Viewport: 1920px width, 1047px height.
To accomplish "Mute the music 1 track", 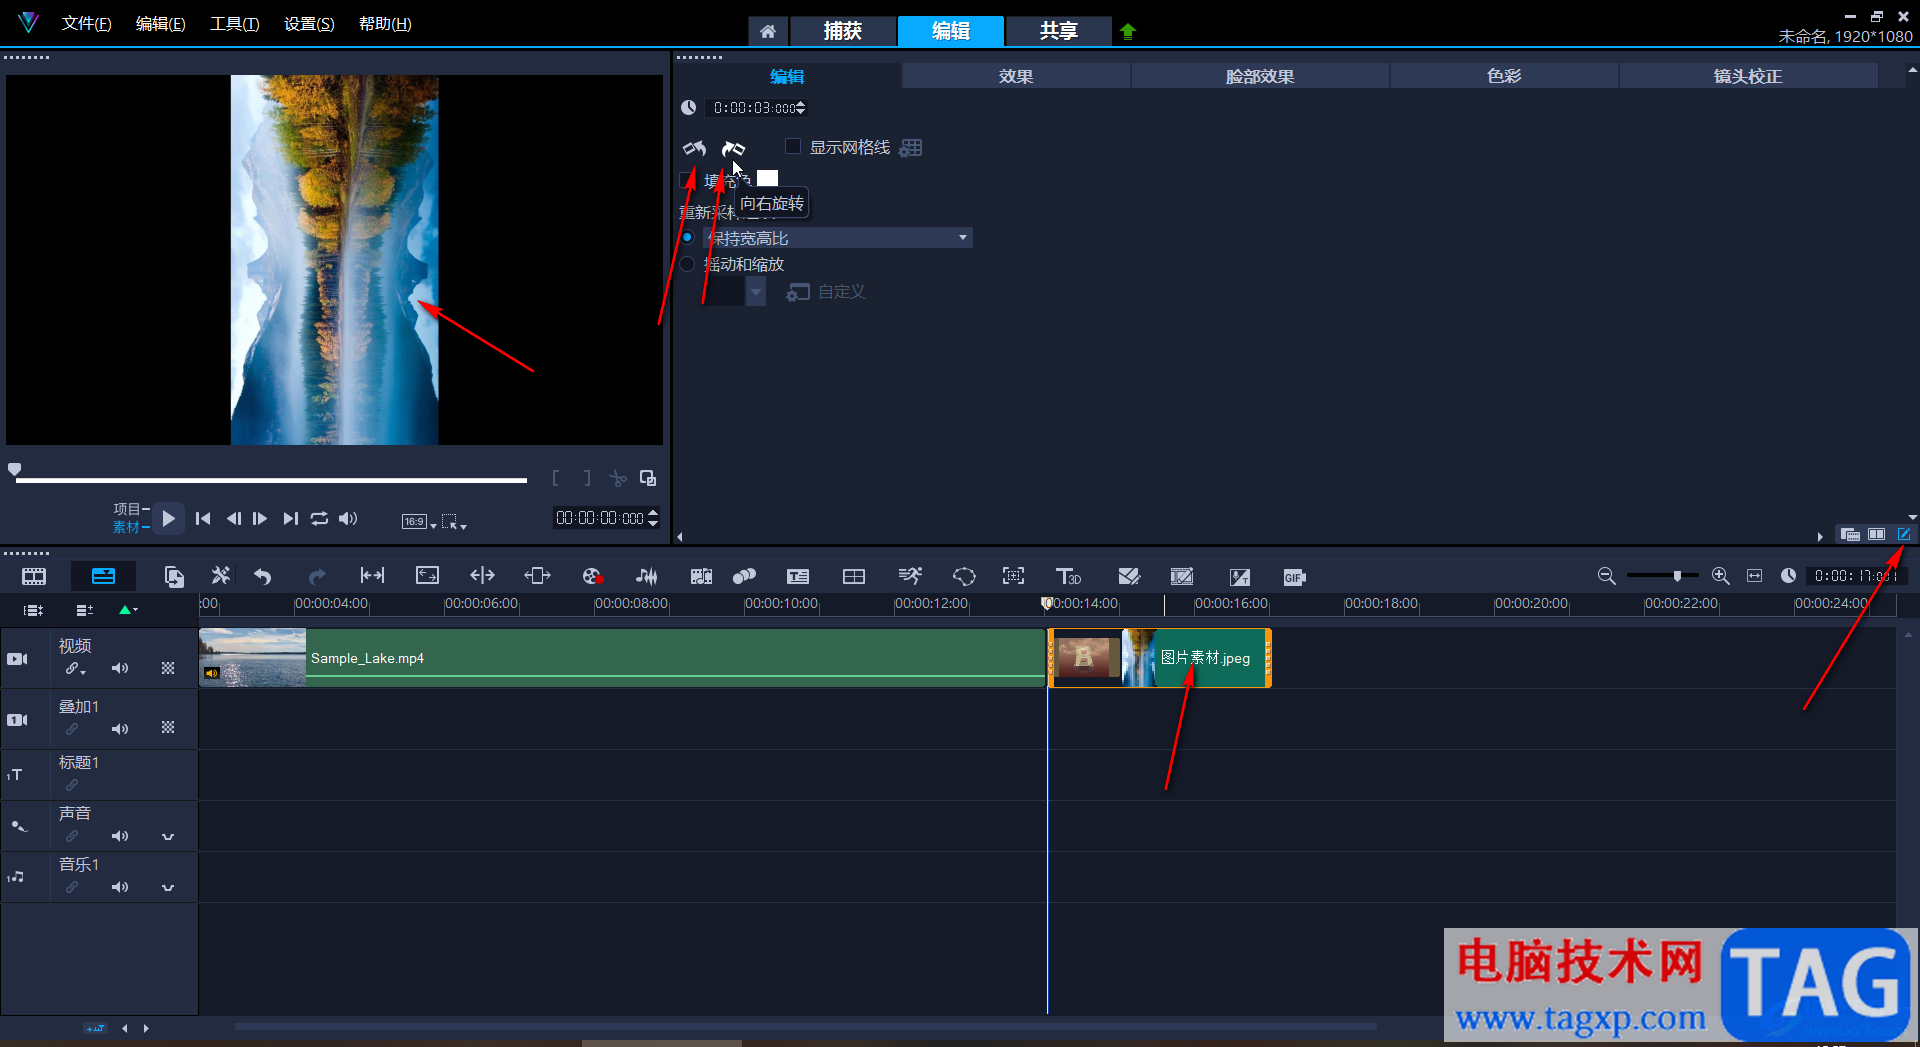I will (120, 887).
